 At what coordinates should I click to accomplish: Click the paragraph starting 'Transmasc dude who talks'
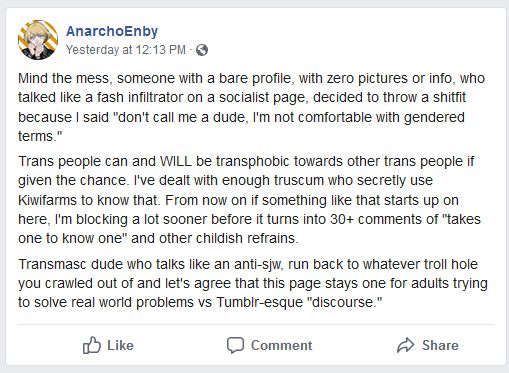pos(253,283)
